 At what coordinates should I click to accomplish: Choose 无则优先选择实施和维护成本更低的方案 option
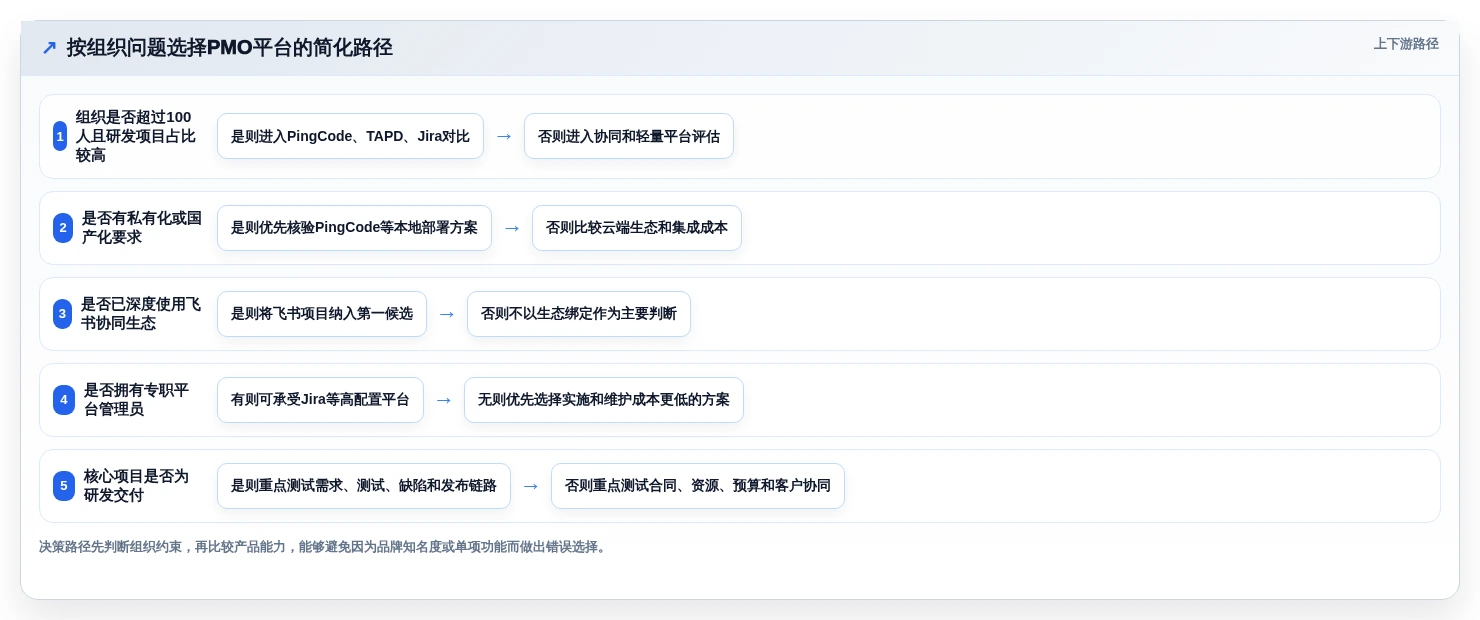click(604, 400)
